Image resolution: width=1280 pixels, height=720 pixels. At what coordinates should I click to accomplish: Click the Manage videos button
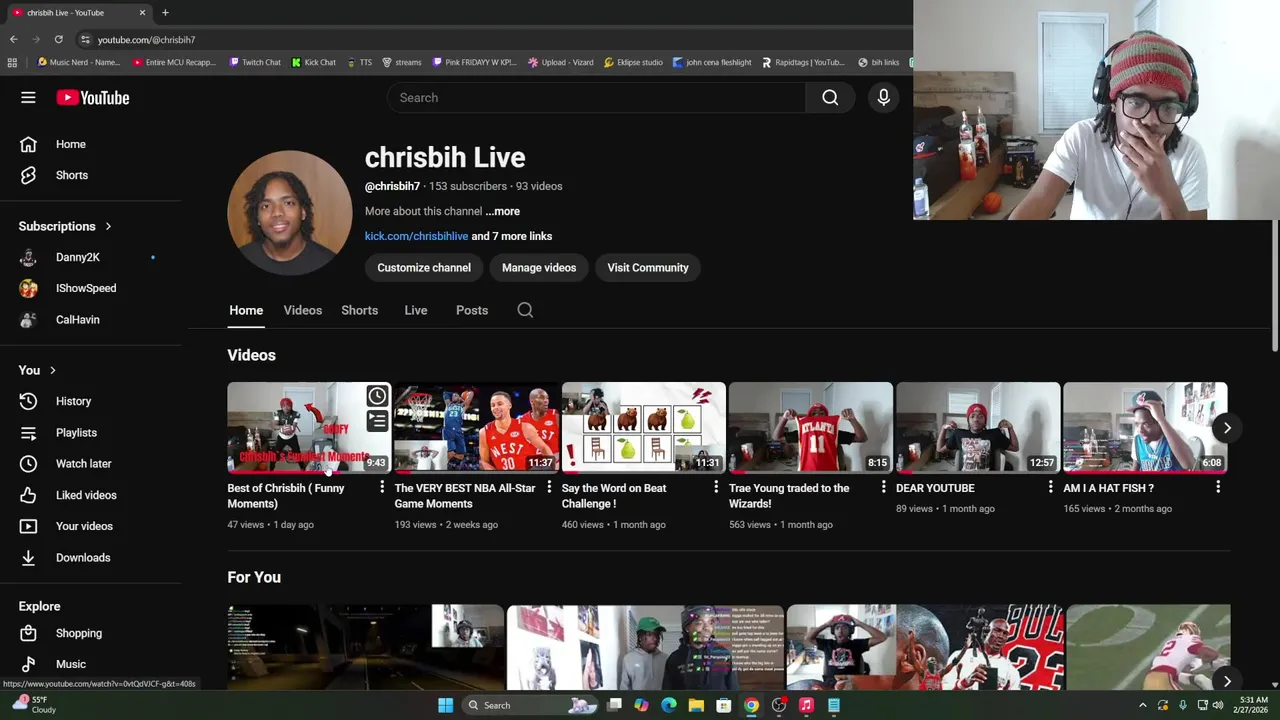[x=539, y=267]
